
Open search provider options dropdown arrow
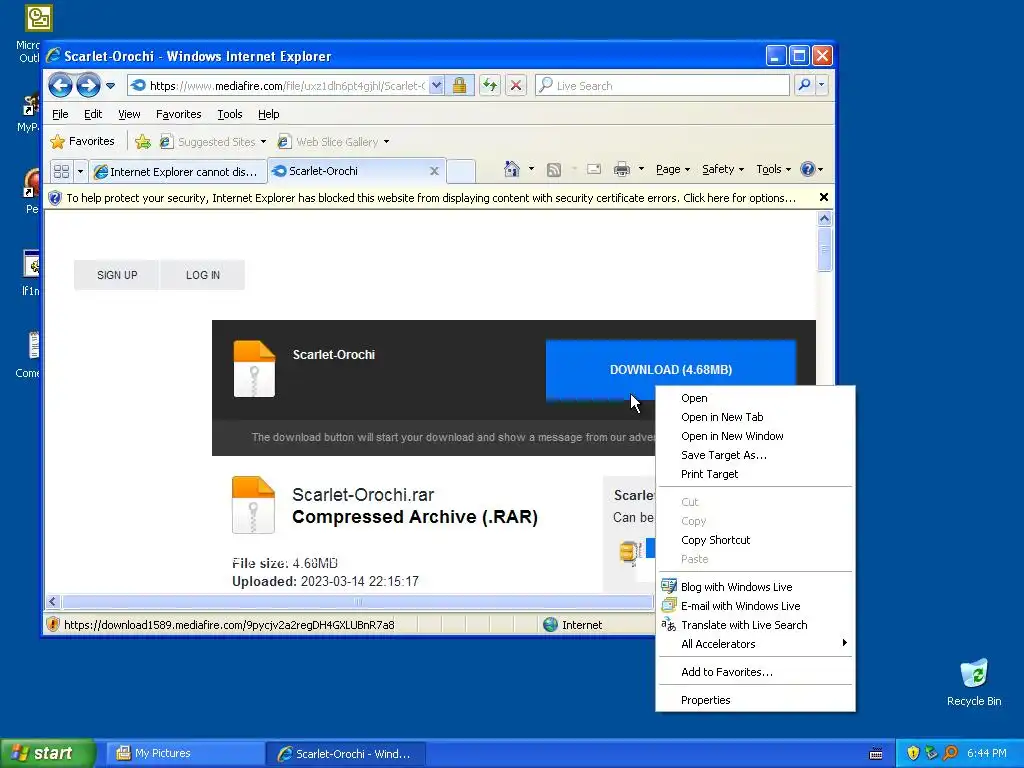822,85
